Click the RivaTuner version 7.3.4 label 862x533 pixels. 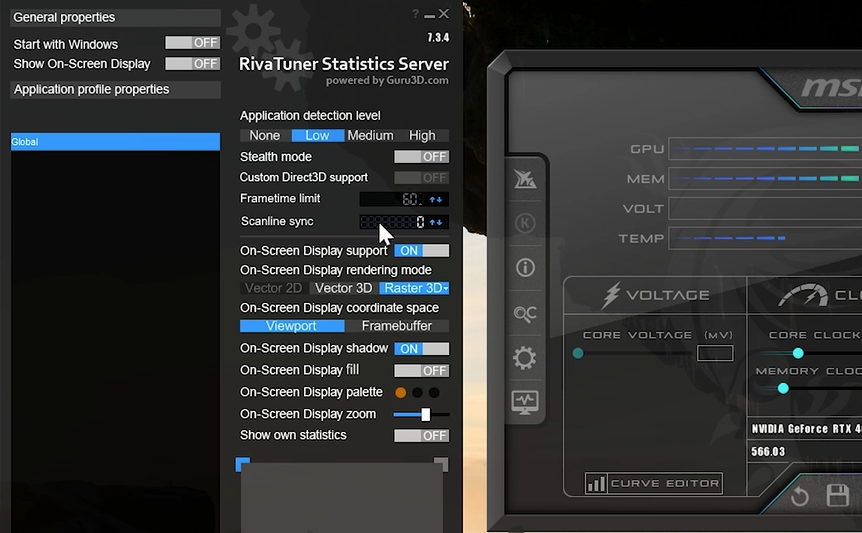tap(438, 37)
